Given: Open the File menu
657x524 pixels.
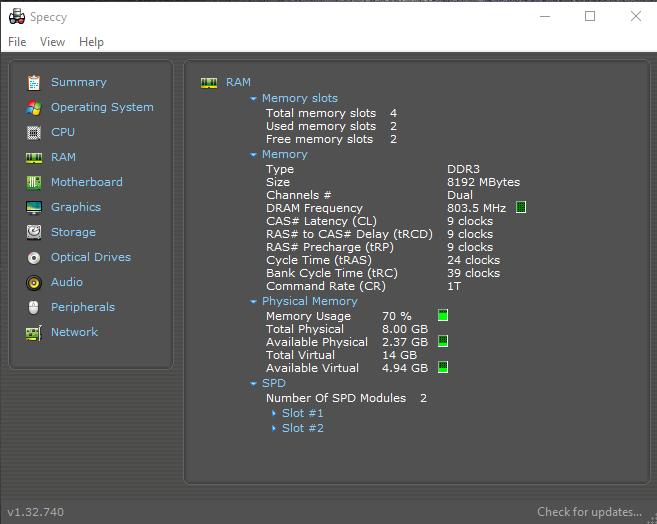Looking at the screenshot, I should click(x=17, y=42).
